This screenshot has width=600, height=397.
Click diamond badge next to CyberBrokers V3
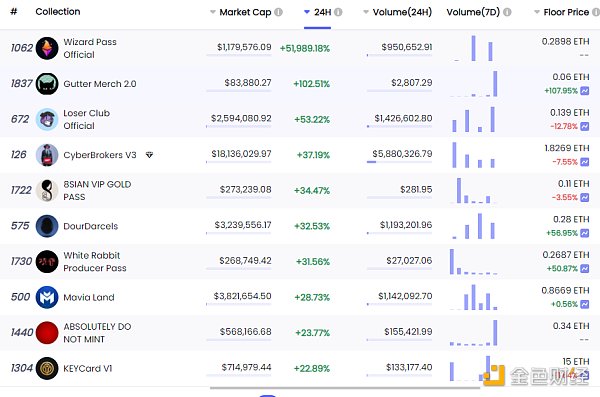149,155
